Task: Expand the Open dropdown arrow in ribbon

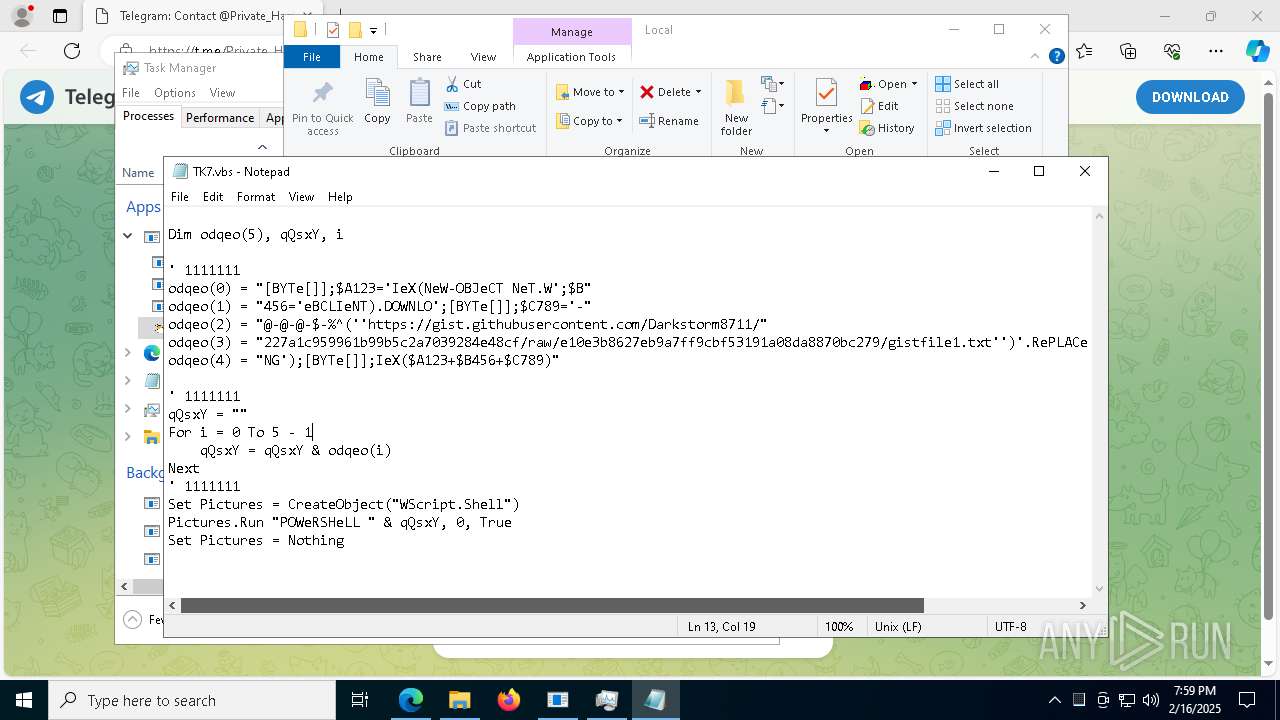Action: coord(914,84)
